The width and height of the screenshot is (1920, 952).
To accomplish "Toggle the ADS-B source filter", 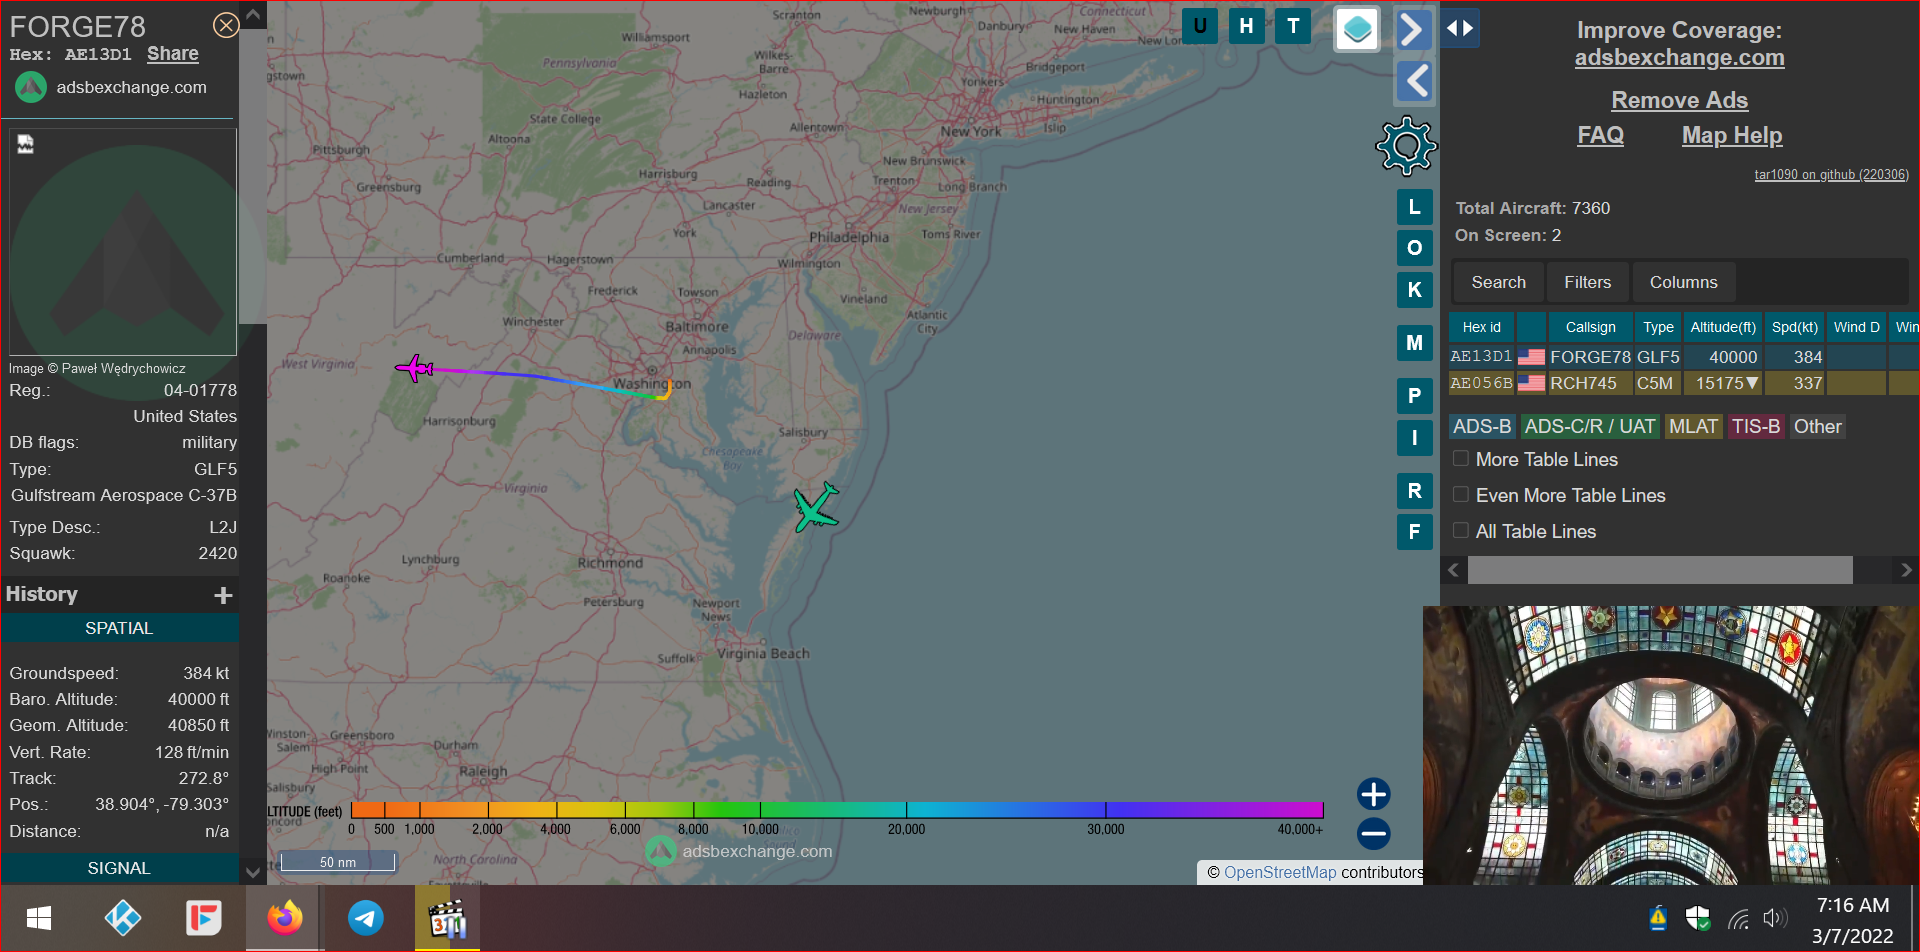I will (1482, 427).
